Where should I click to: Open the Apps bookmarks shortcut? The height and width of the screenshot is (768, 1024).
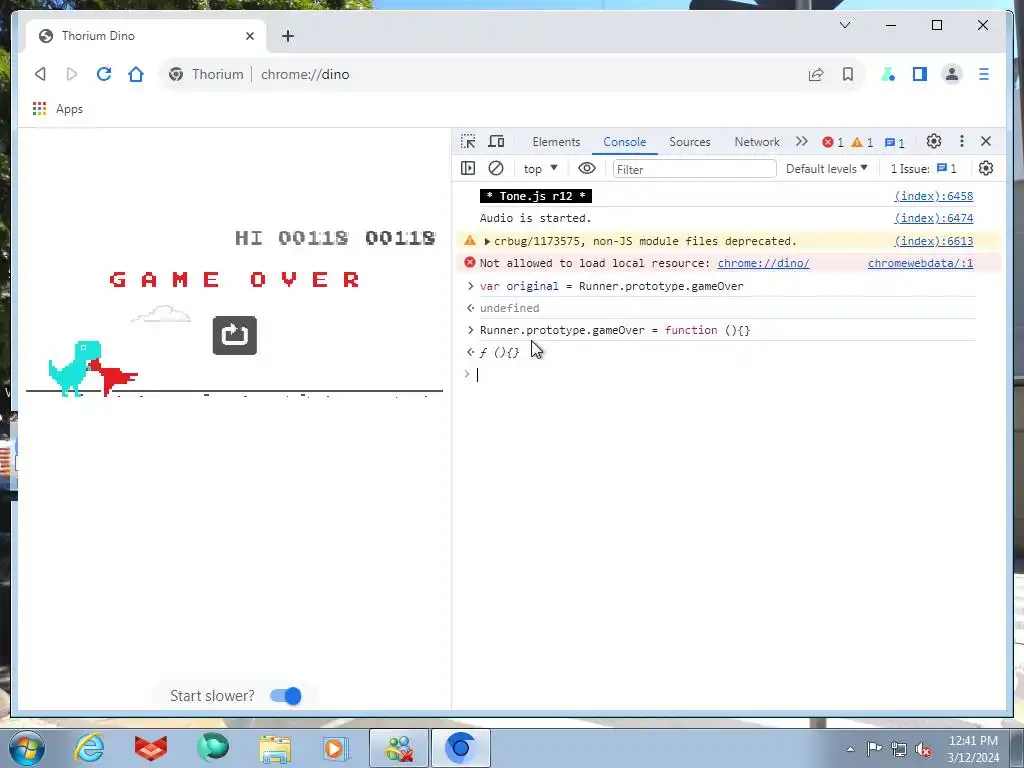[57, 109]
